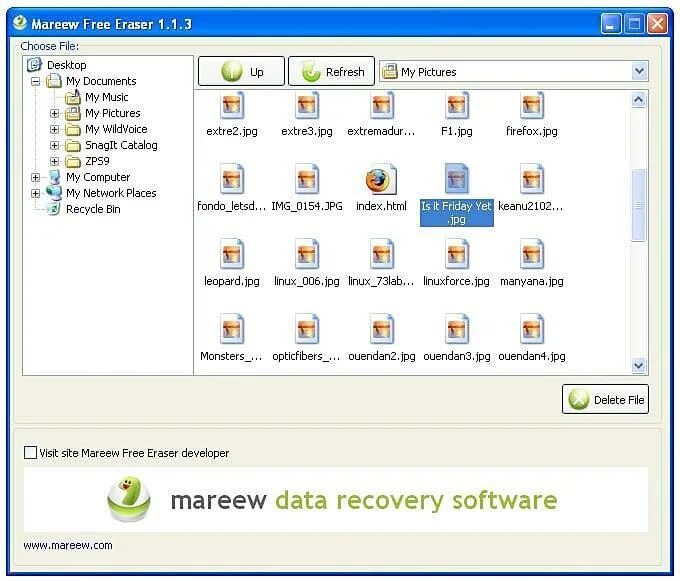Image resolution: width=680 pixels, height=581 pixels.
Task: Select the extre3.jpg file icon
Action: [x=307, y=105]
